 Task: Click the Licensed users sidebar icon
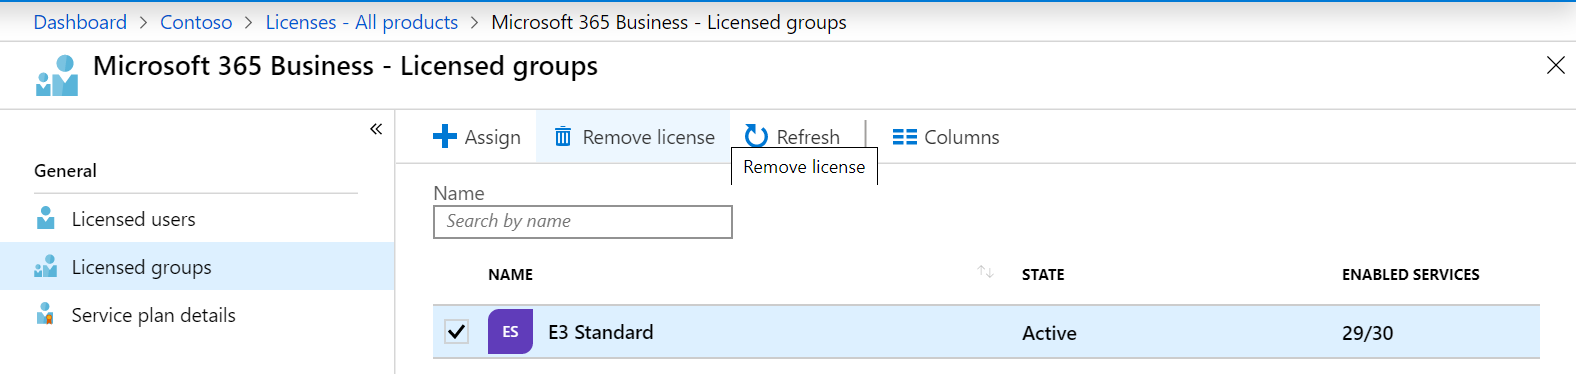click(x=45, y=218)
